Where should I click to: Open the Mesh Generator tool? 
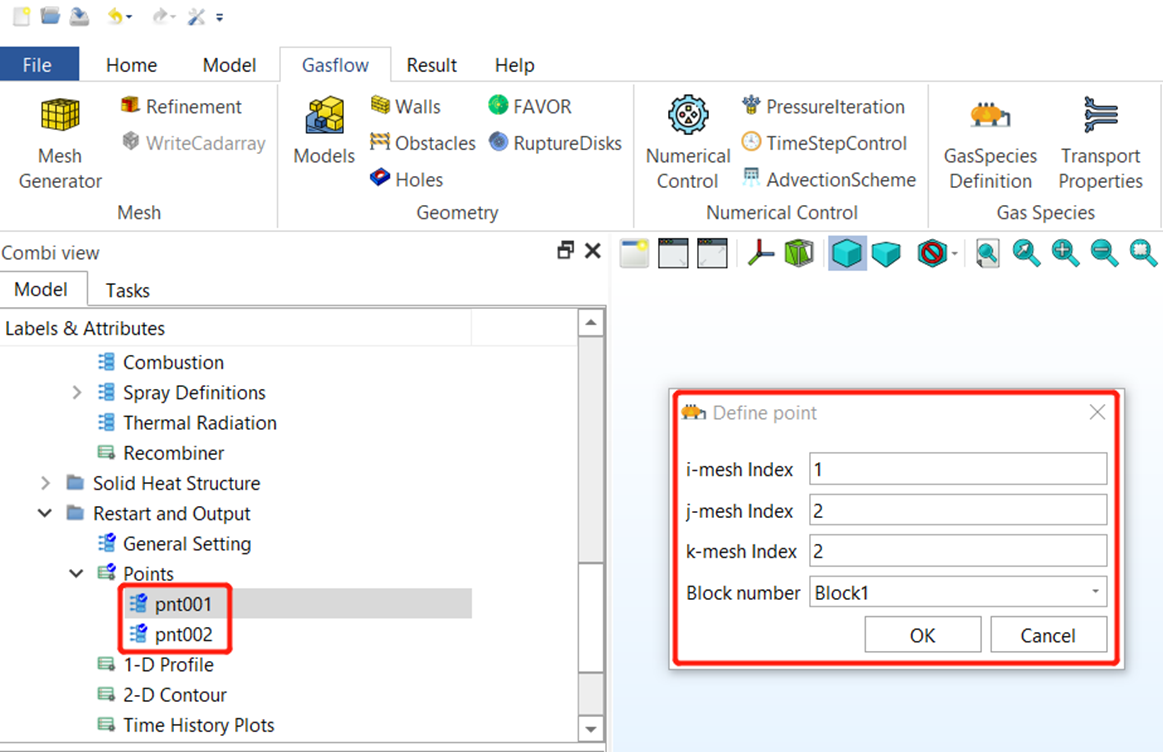tap(60, 144)
